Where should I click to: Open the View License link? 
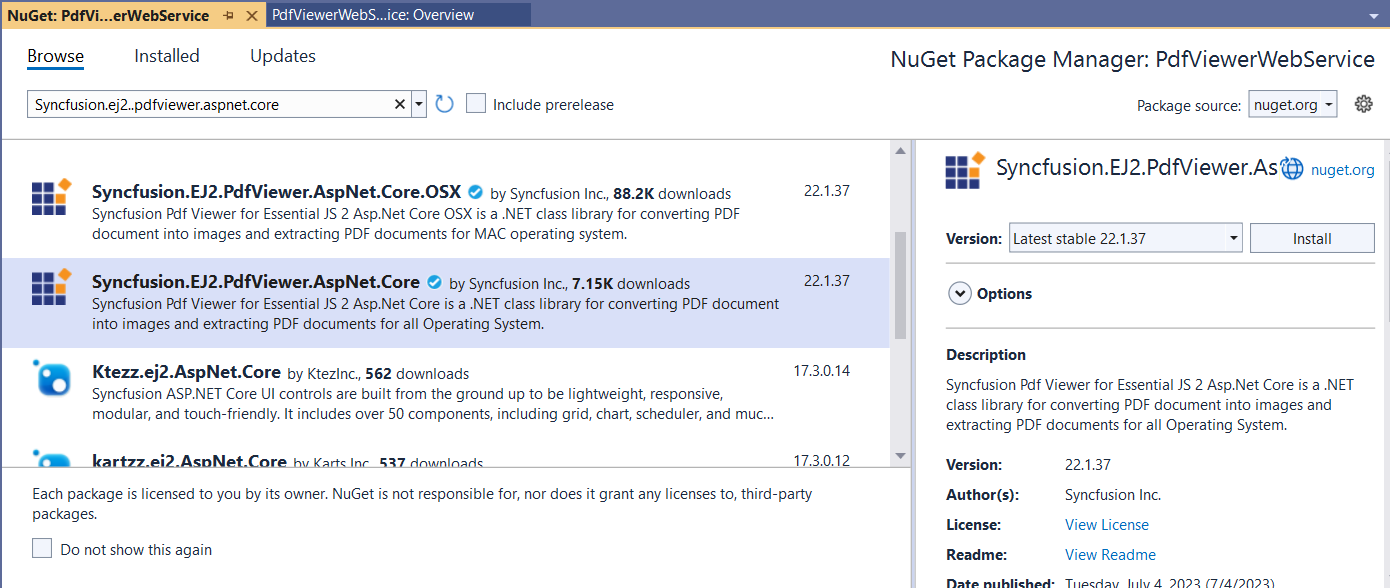click(x=1106, y=524)
